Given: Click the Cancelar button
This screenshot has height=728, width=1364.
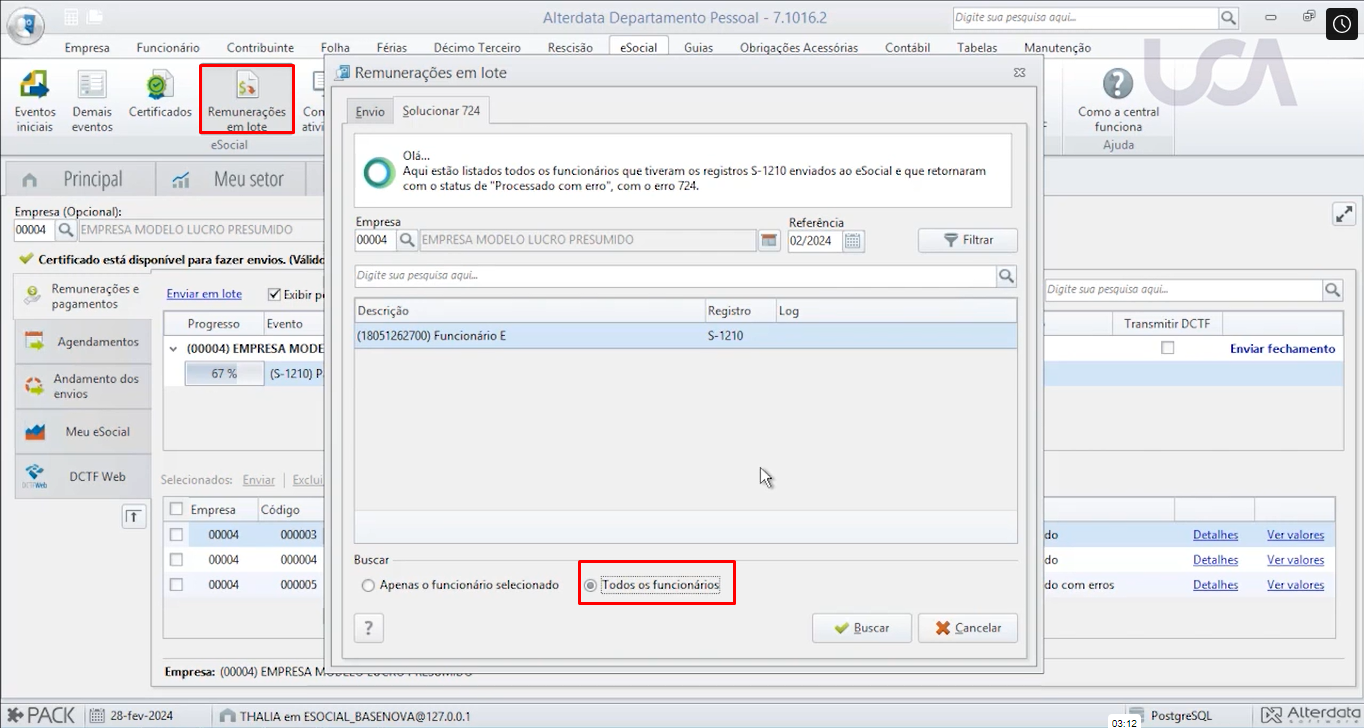Looking at the screenshot, I should pos(967,628).
